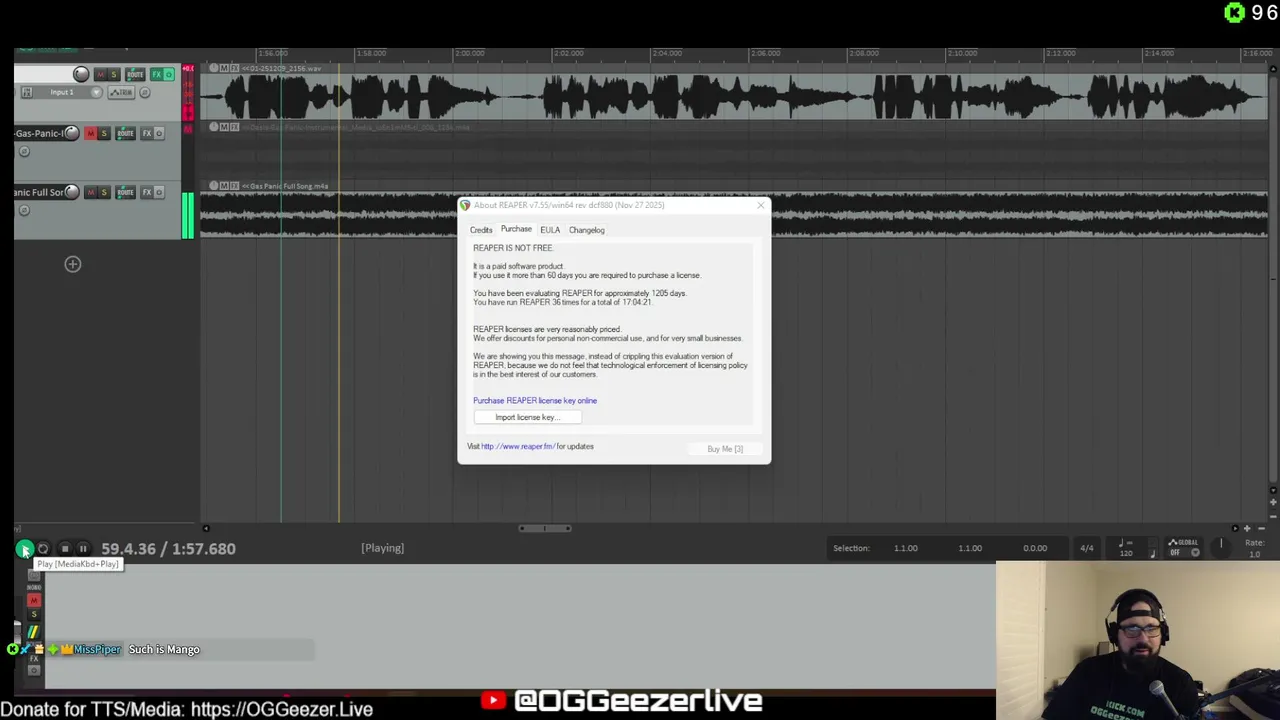Adjust Gas-Panic-I track volume knob
Image resolution: width=1280 pixels, height=720 pixels.
coord(71,133)
